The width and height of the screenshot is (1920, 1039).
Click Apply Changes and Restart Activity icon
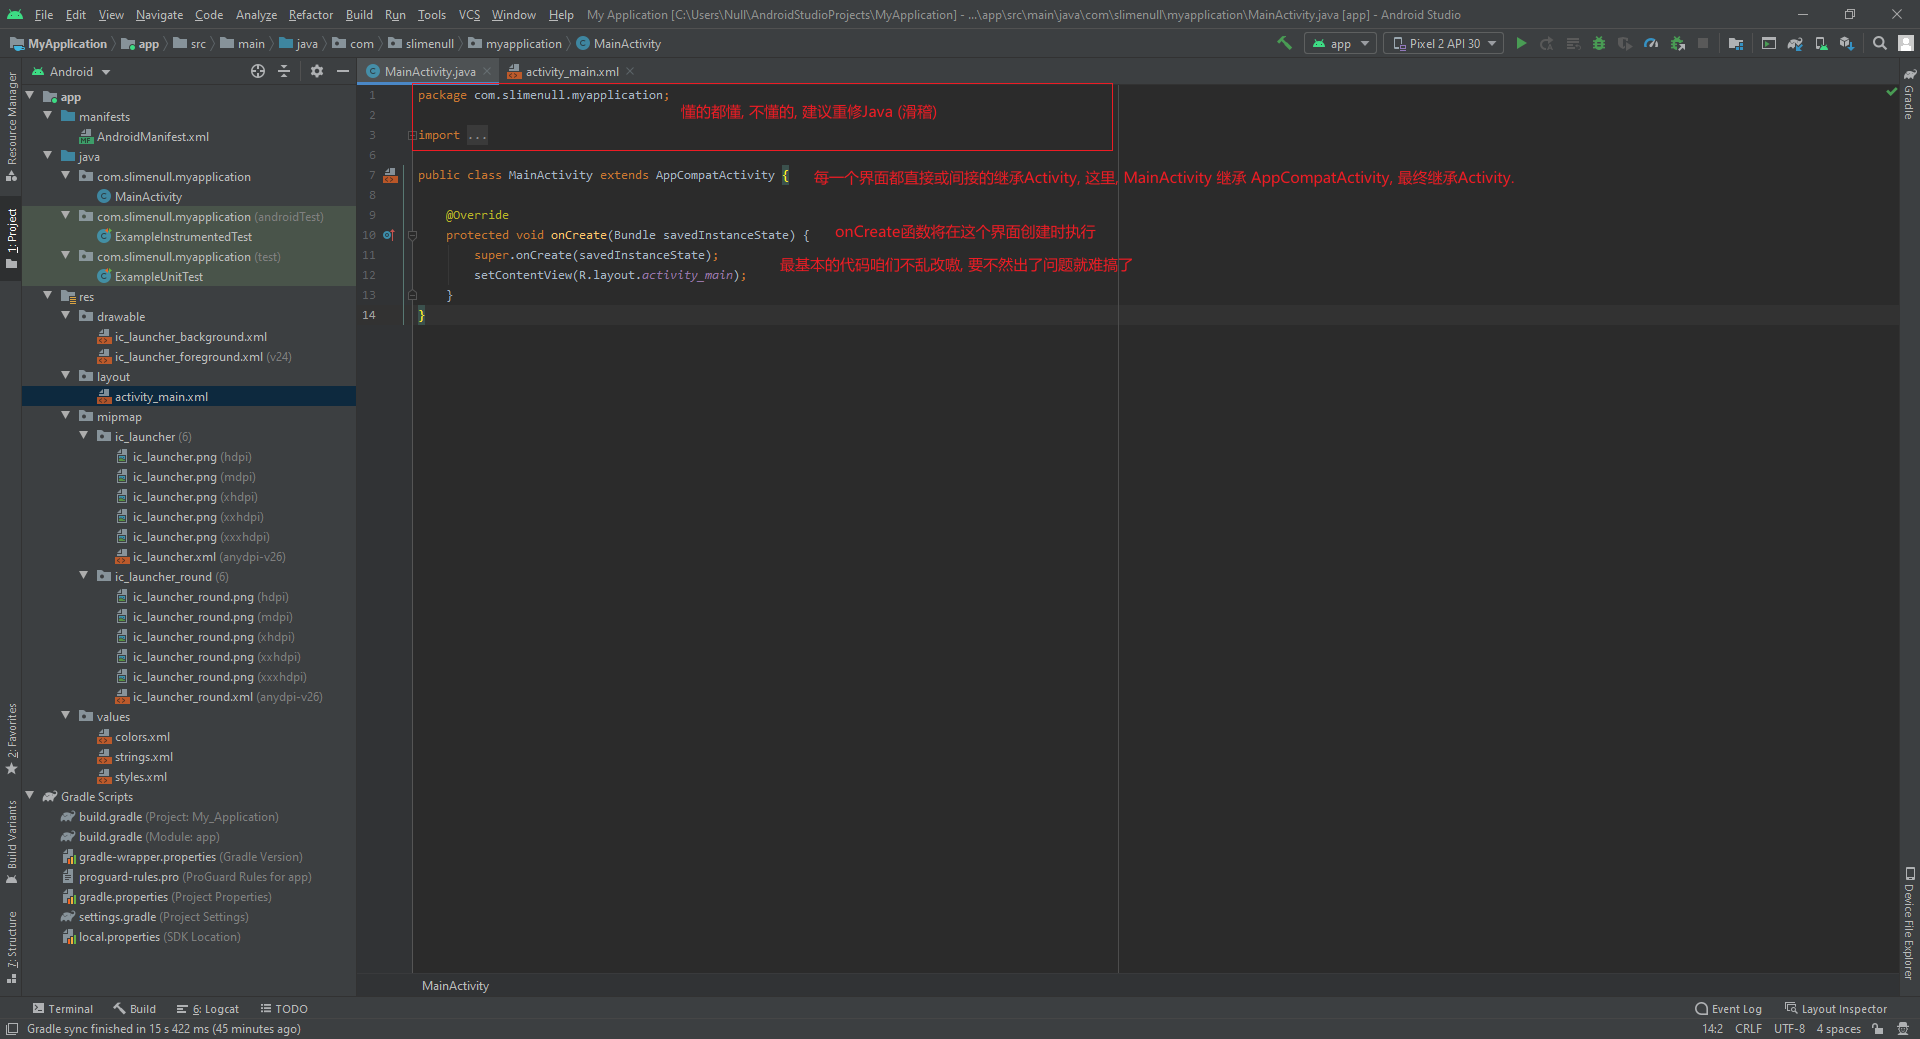click(x=1547, y=43)
